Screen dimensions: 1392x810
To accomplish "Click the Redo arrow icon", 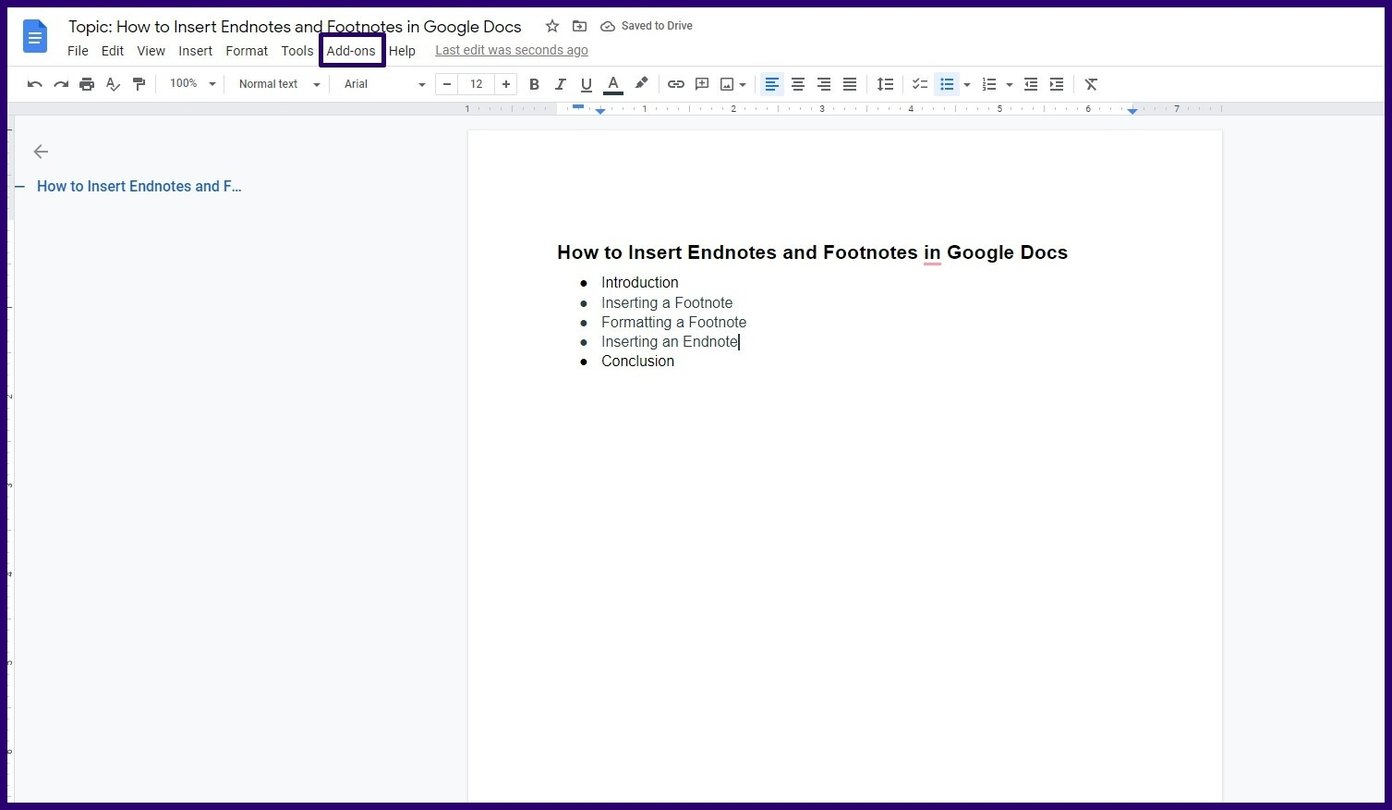I will point(61,84).
